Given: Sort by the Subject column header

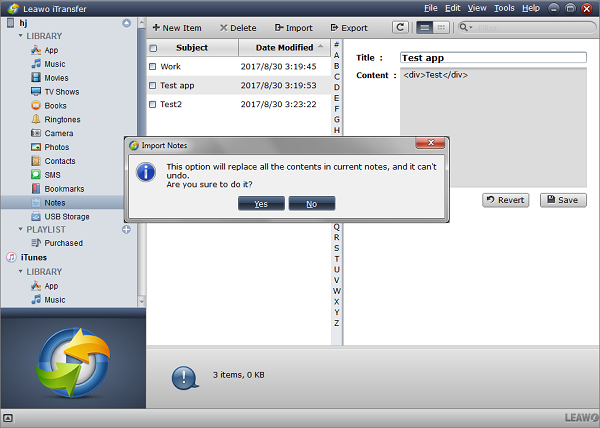Looking at the screenshot, I should (x=192, y=48).
